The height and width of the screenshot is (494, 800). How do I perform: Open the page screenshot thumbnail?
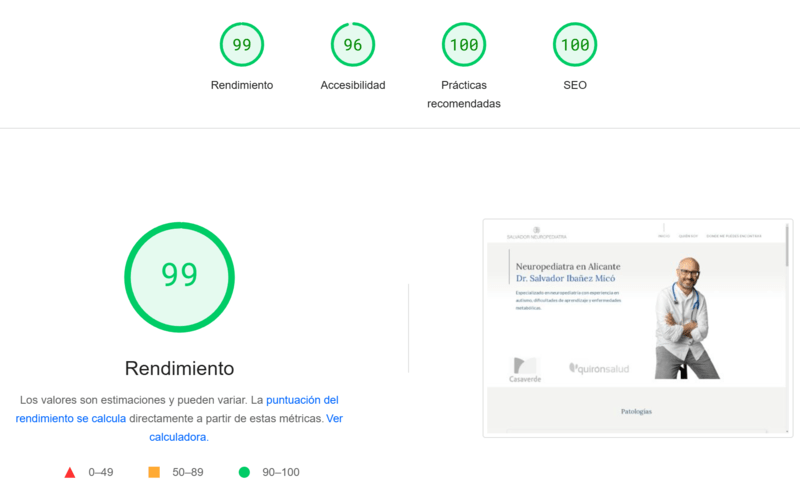638,328
